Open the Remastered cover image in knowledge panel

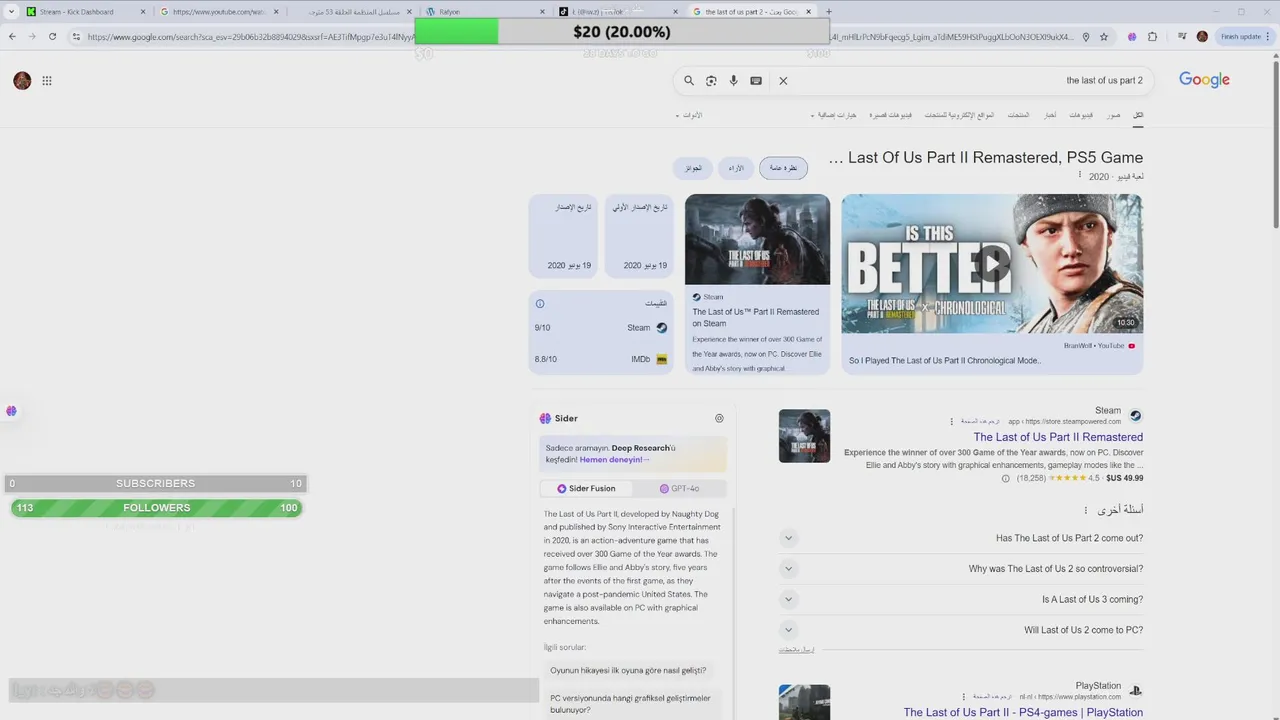[757, 240]
